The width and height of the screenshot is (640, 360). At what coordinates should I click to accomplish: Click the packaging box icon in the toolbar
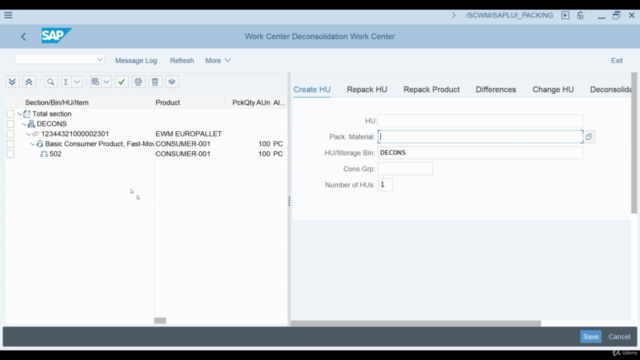click(x=172, y=82)
